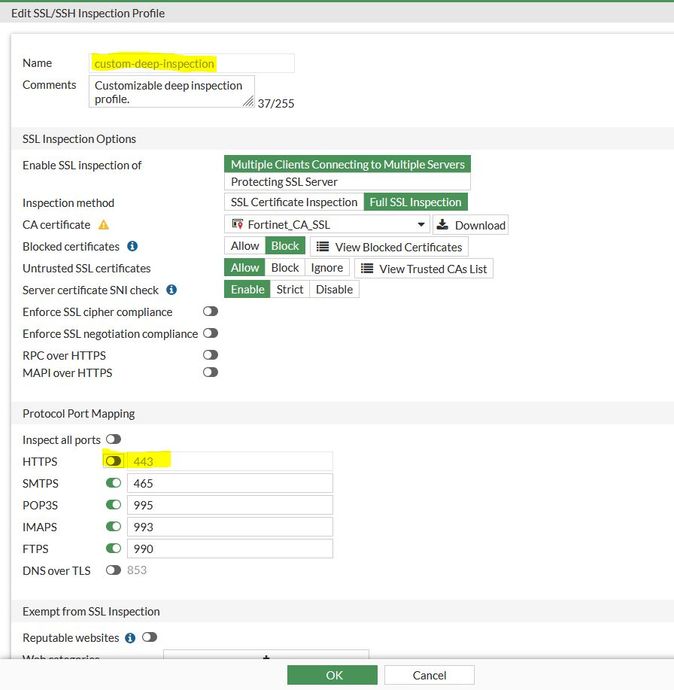Click the IMAPS port 993 field

(230, 527)
